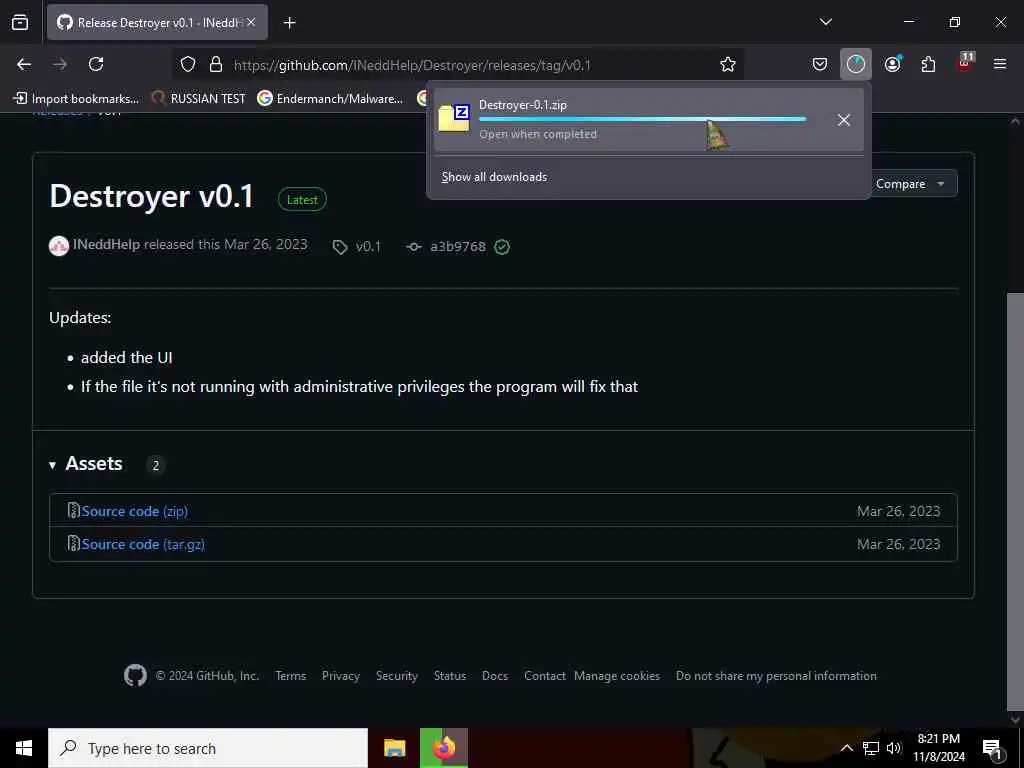Click Manage cookies in footer
This screenshot has height=768, width=1024.
[x=616, y=676]
